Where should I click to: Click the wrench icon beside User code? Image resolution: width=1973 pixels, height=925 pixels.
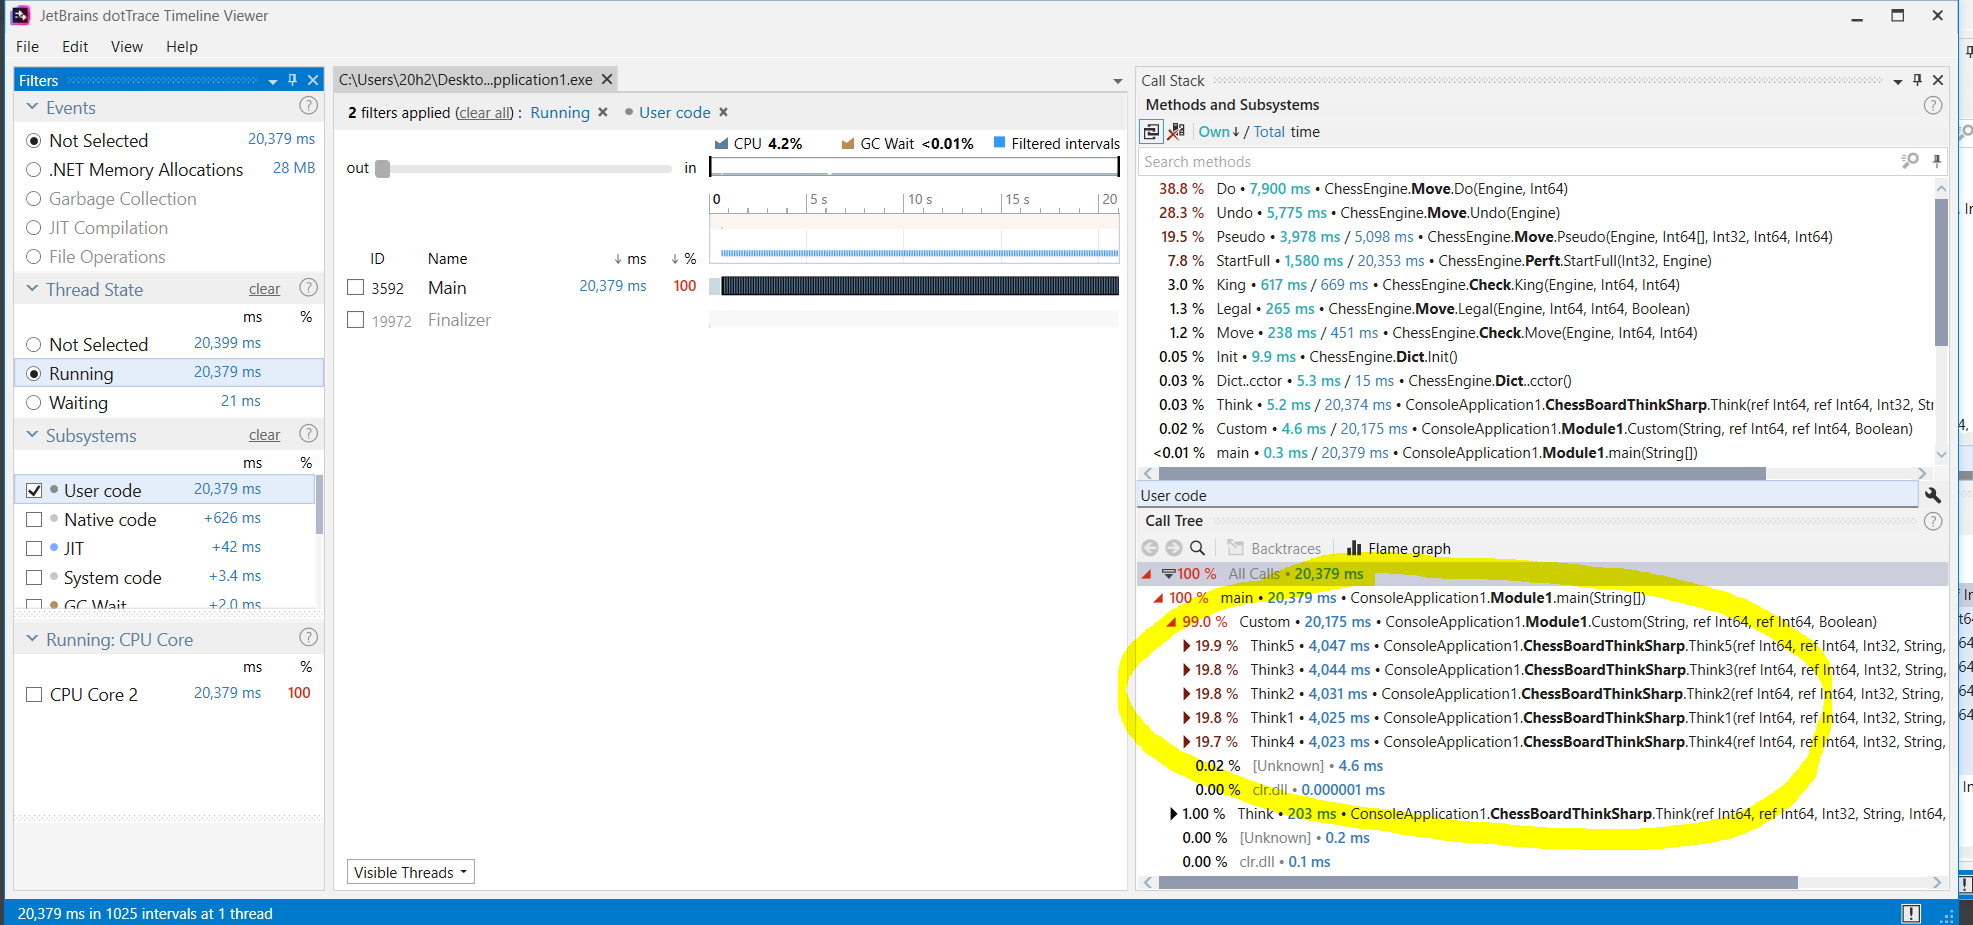[1933, 495]
